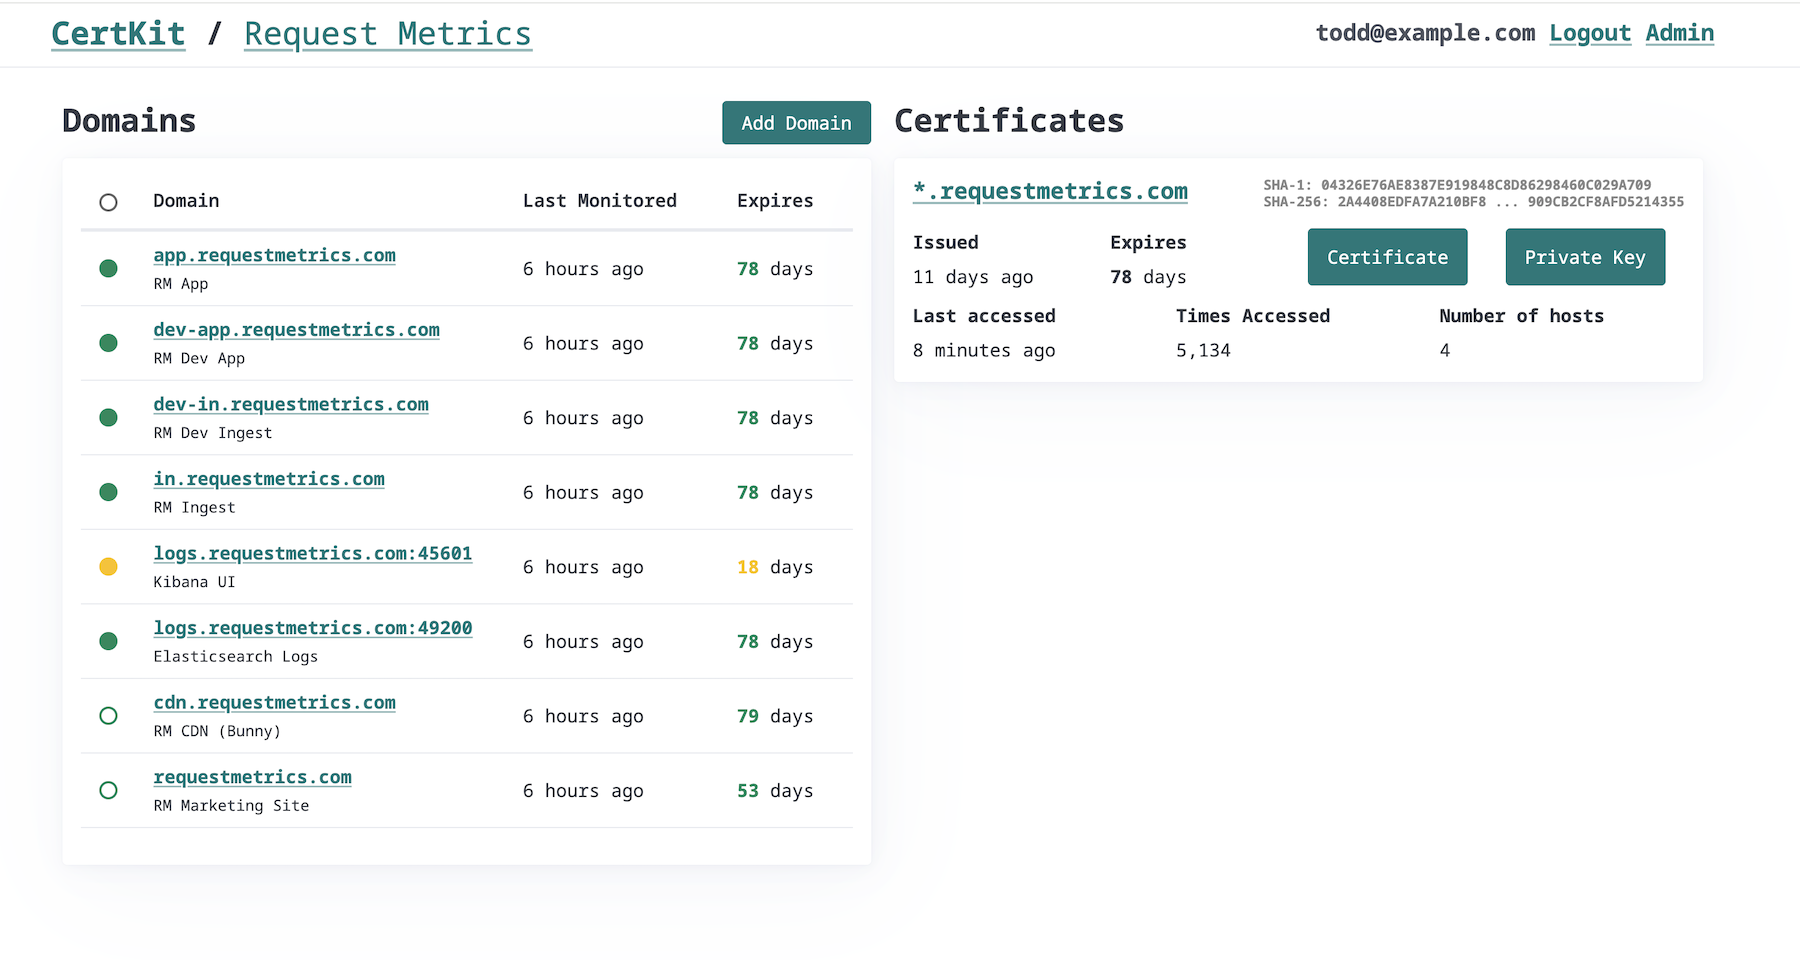
Task: Click the 5,134 times accessed value
Action: [x=1203, y=351]
